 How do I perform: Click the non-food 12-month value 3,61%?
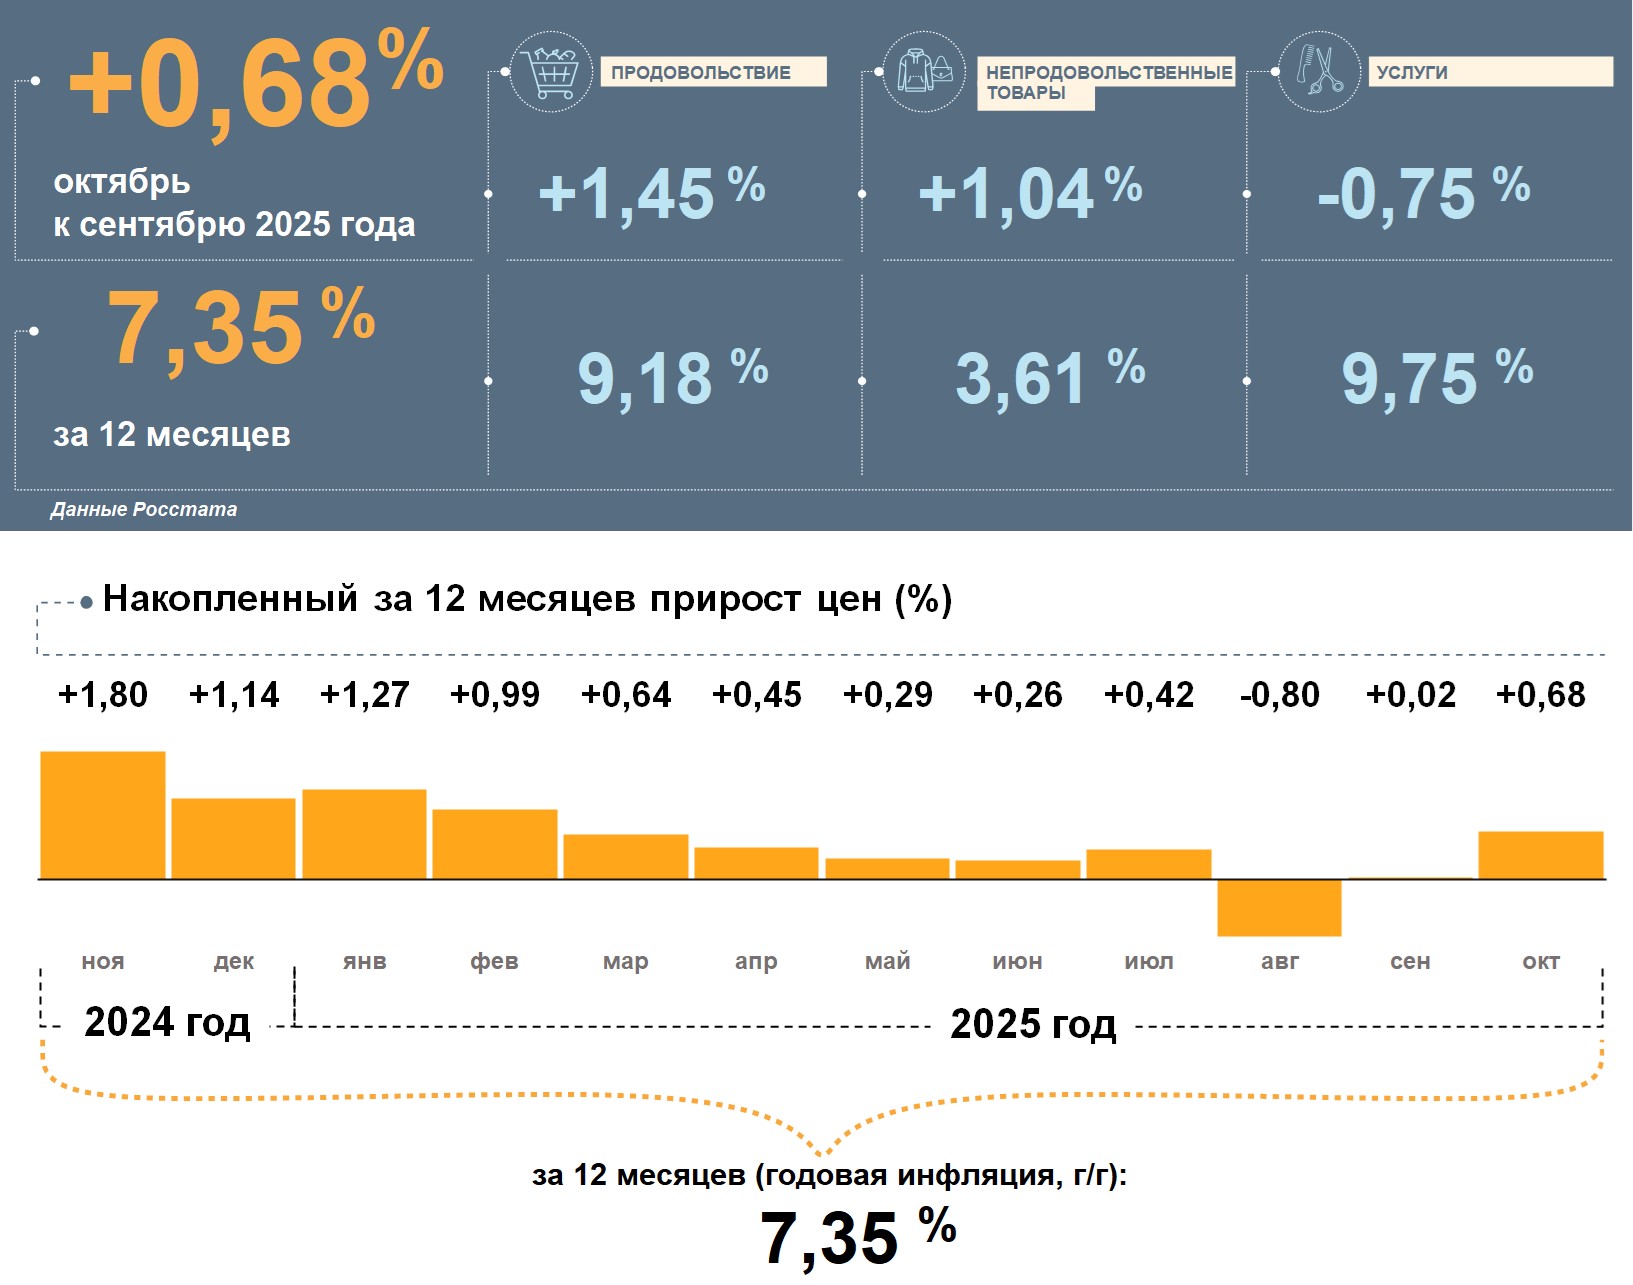[1049, 378]
